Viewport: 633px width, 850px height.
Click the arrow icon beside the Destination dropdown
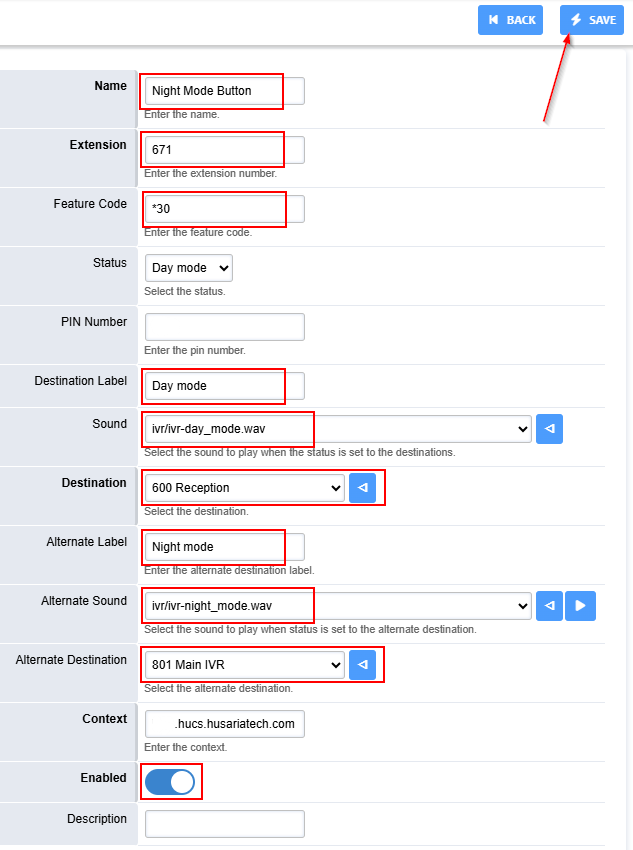pos(362,488)
